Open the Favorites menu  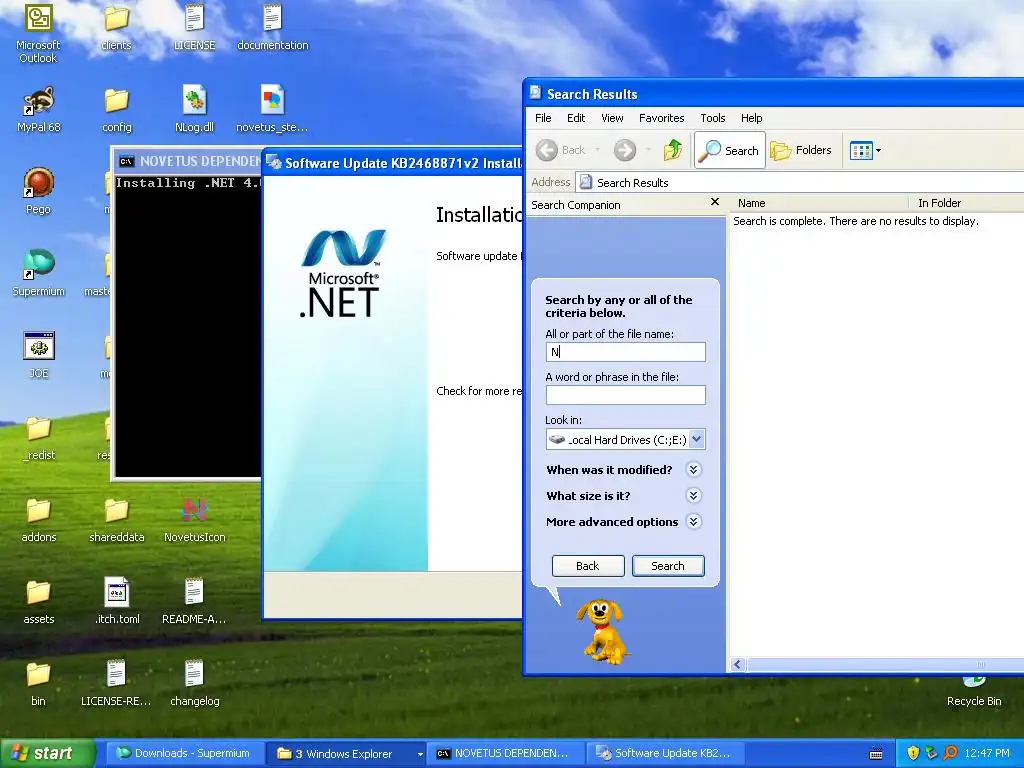pos(662,118)
